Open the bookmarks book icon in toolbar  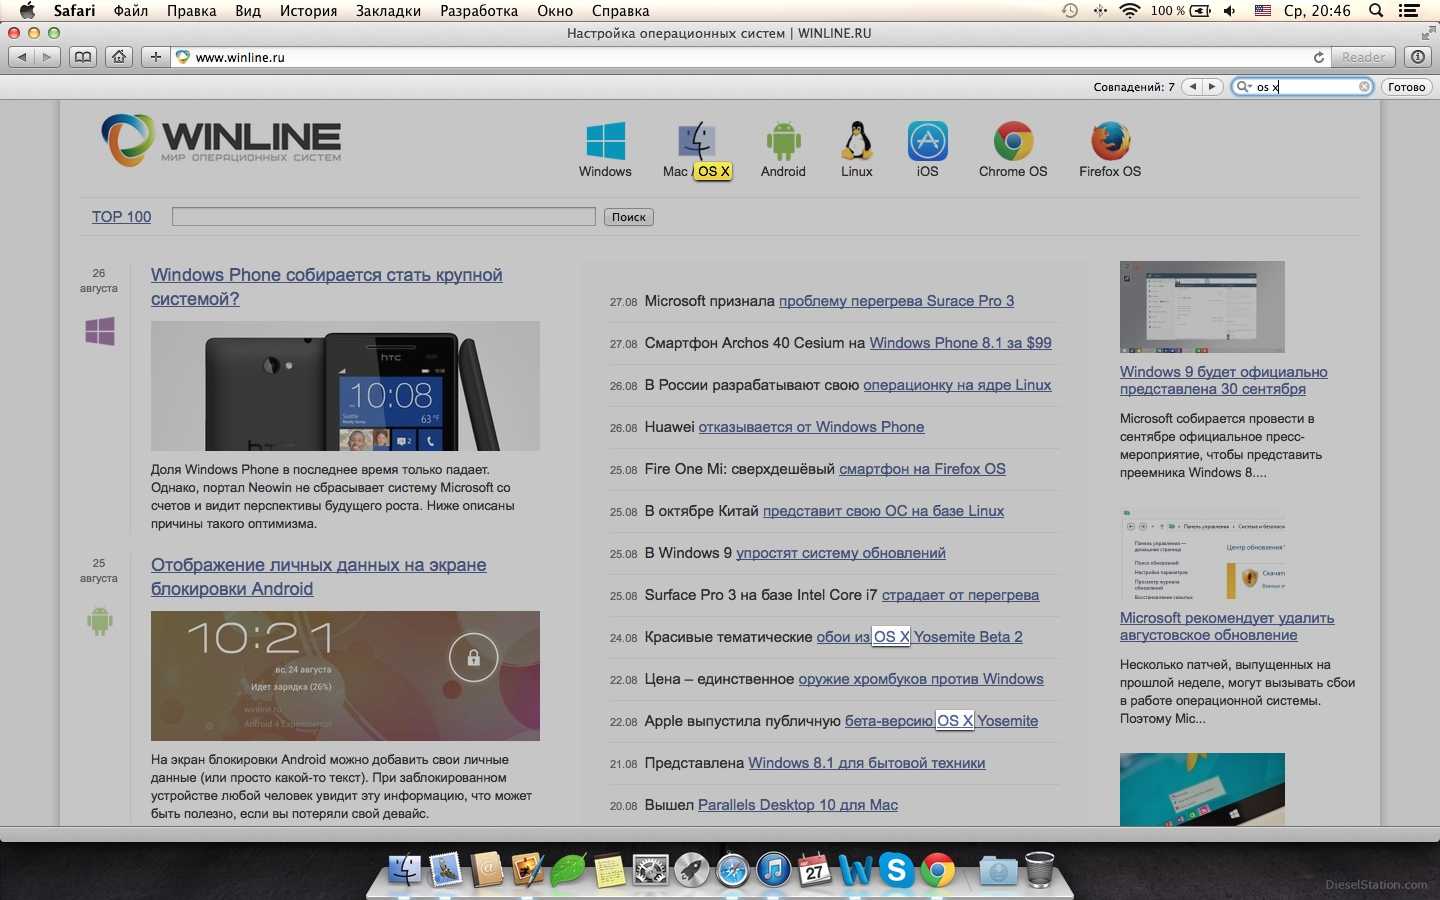tap(83, 57)
